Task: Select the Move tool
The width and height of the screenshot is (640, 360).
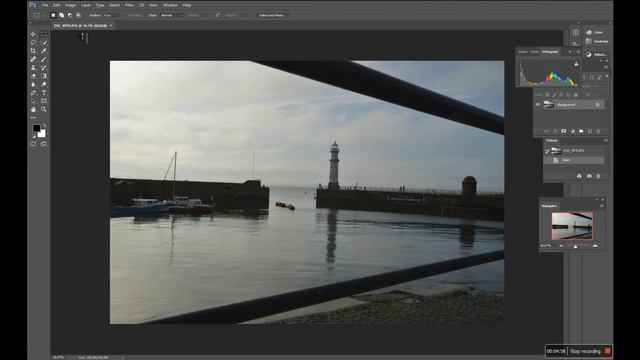Action: (x=33, y=34)
